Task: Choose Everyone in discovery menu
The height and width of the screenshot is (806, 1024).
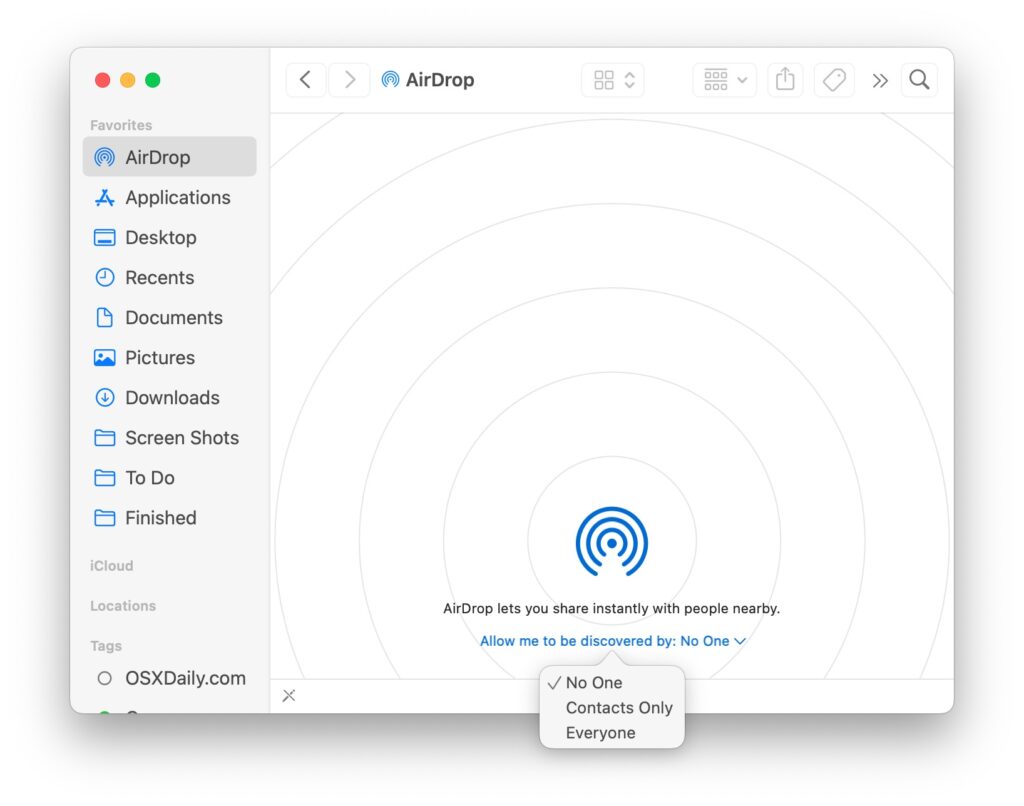Action: (x=612, y=733)
